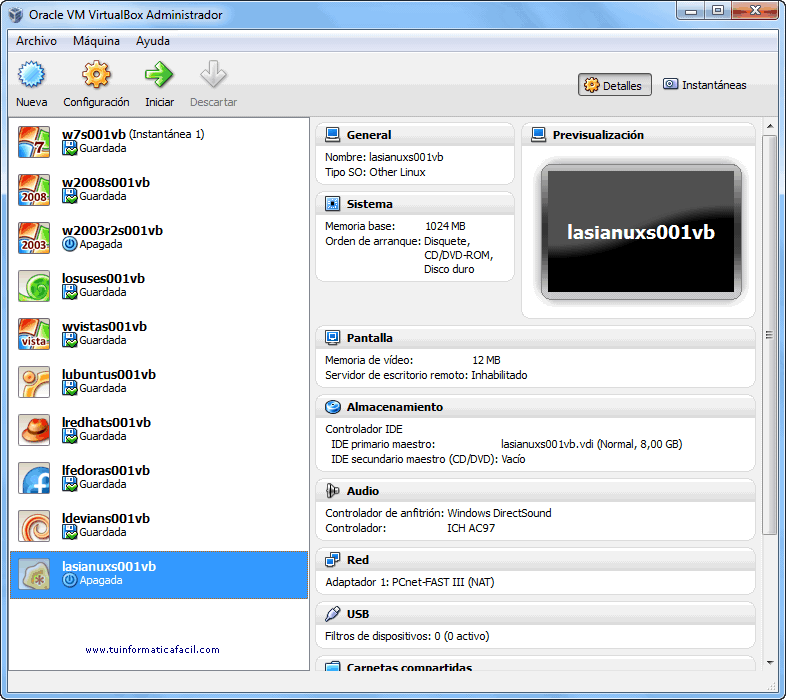The width and height of the screenshot is (786, 700).
Task: Select the ldevians001vb Debian icon
Action: (x=34, y=526)
